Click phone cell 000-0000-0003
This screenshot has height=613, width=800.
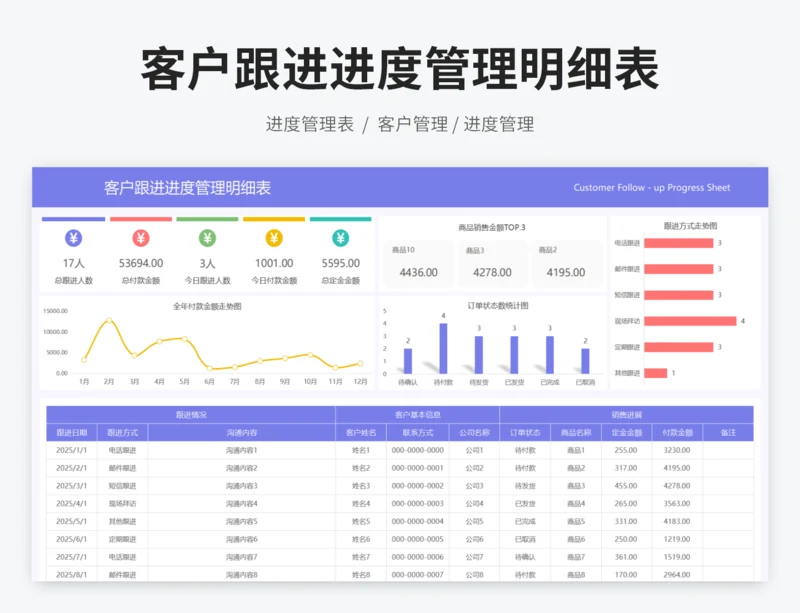coord(417,504)
